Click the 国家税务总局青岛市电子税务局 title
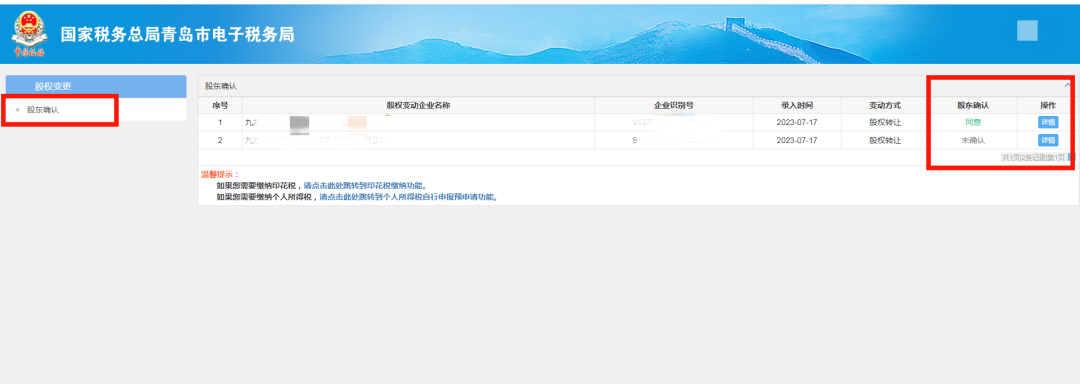This screenshot has height=384, width=1080. (177, 34)
